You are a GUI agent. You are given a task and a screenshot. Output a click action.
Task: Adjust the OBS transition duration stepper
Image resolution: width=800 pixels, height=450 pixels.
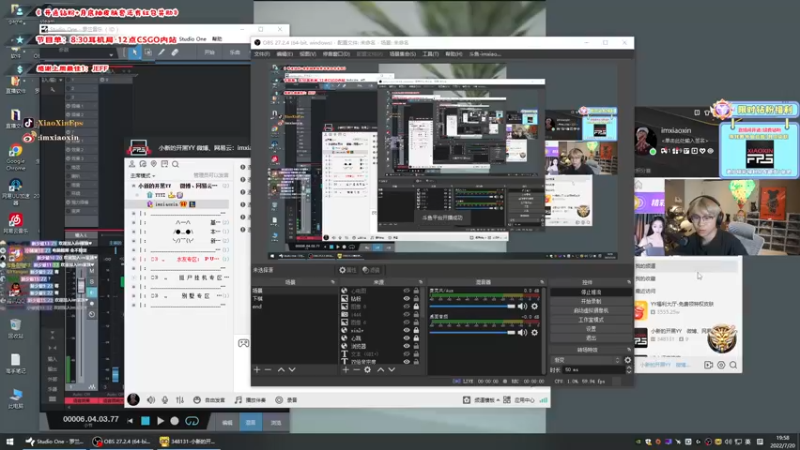click(629, 370)
